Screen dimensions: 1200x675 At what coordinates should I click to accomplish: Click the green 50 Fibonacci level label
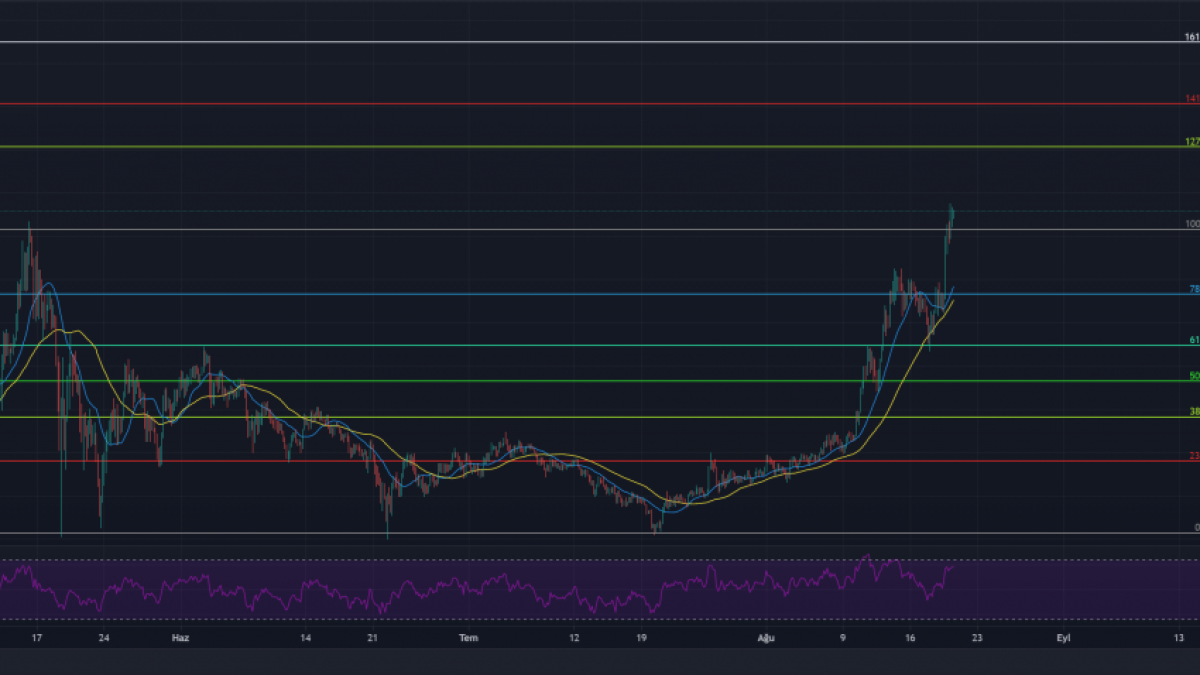(1193, 376)
